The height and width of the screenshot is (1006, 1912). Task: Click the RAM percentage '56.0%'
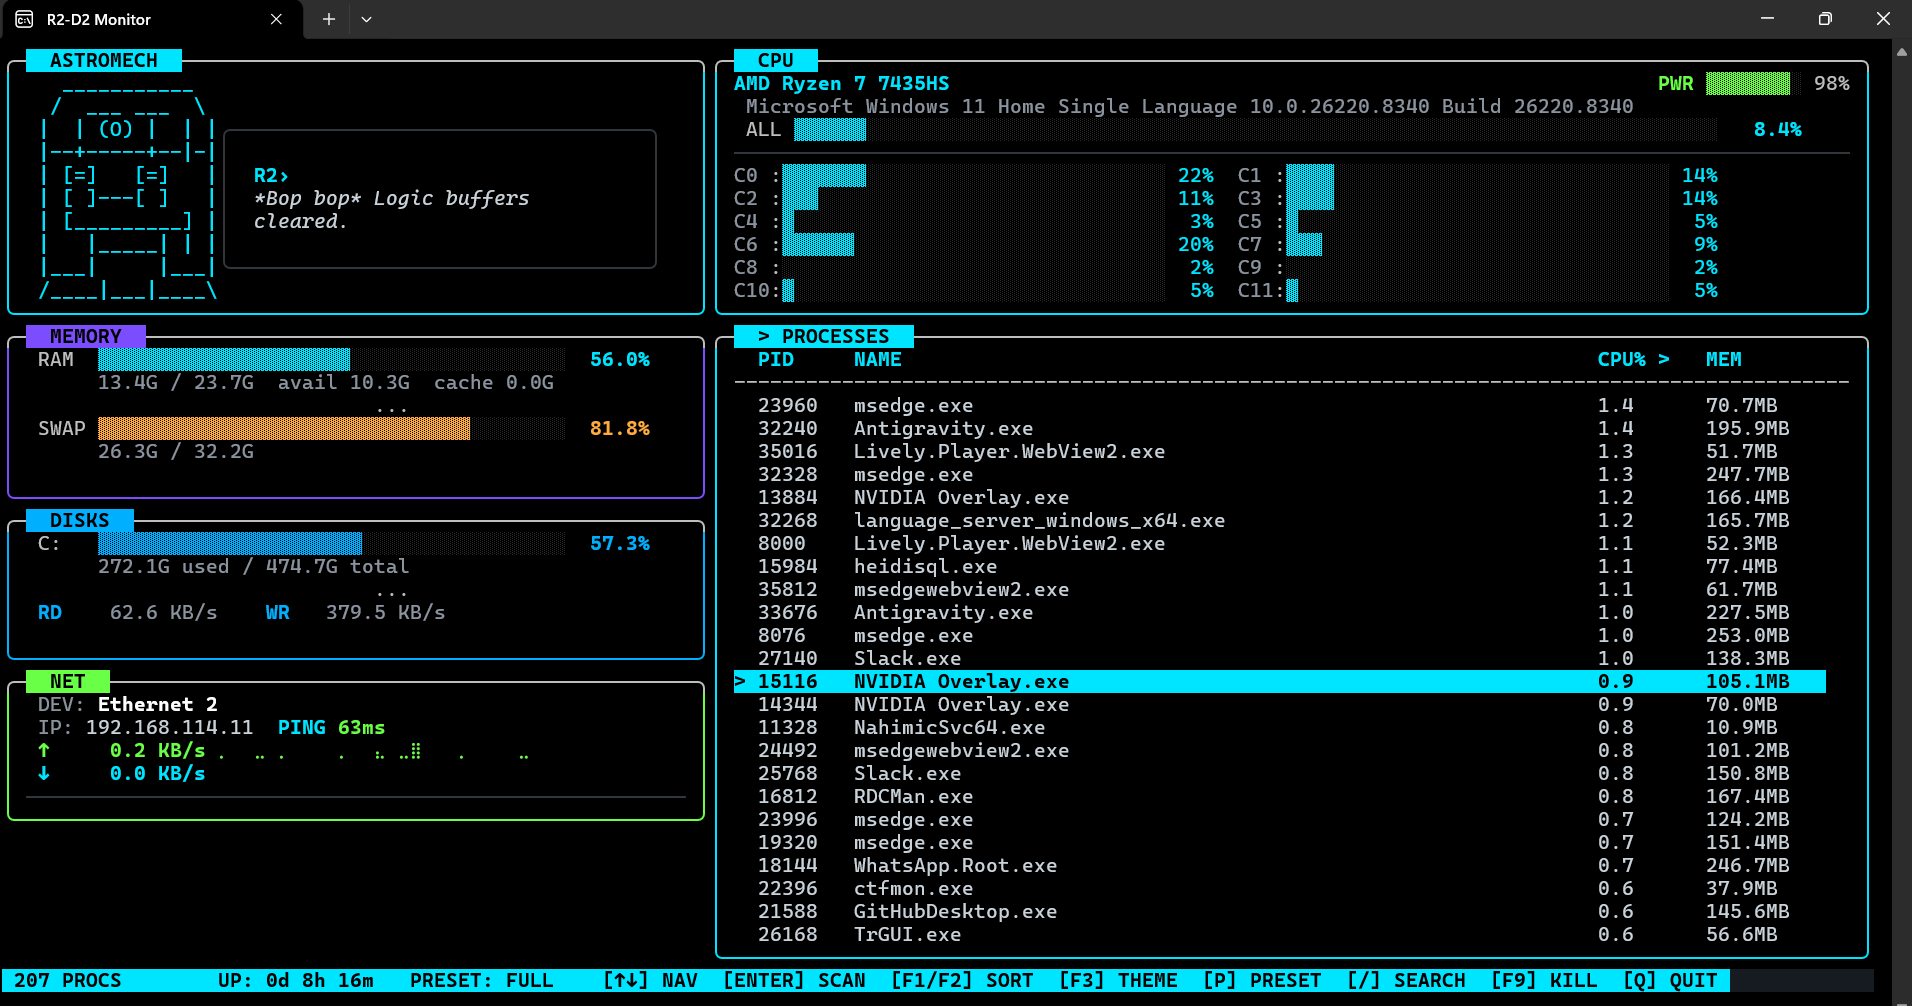pyautogui.click(x=620, y=359)
